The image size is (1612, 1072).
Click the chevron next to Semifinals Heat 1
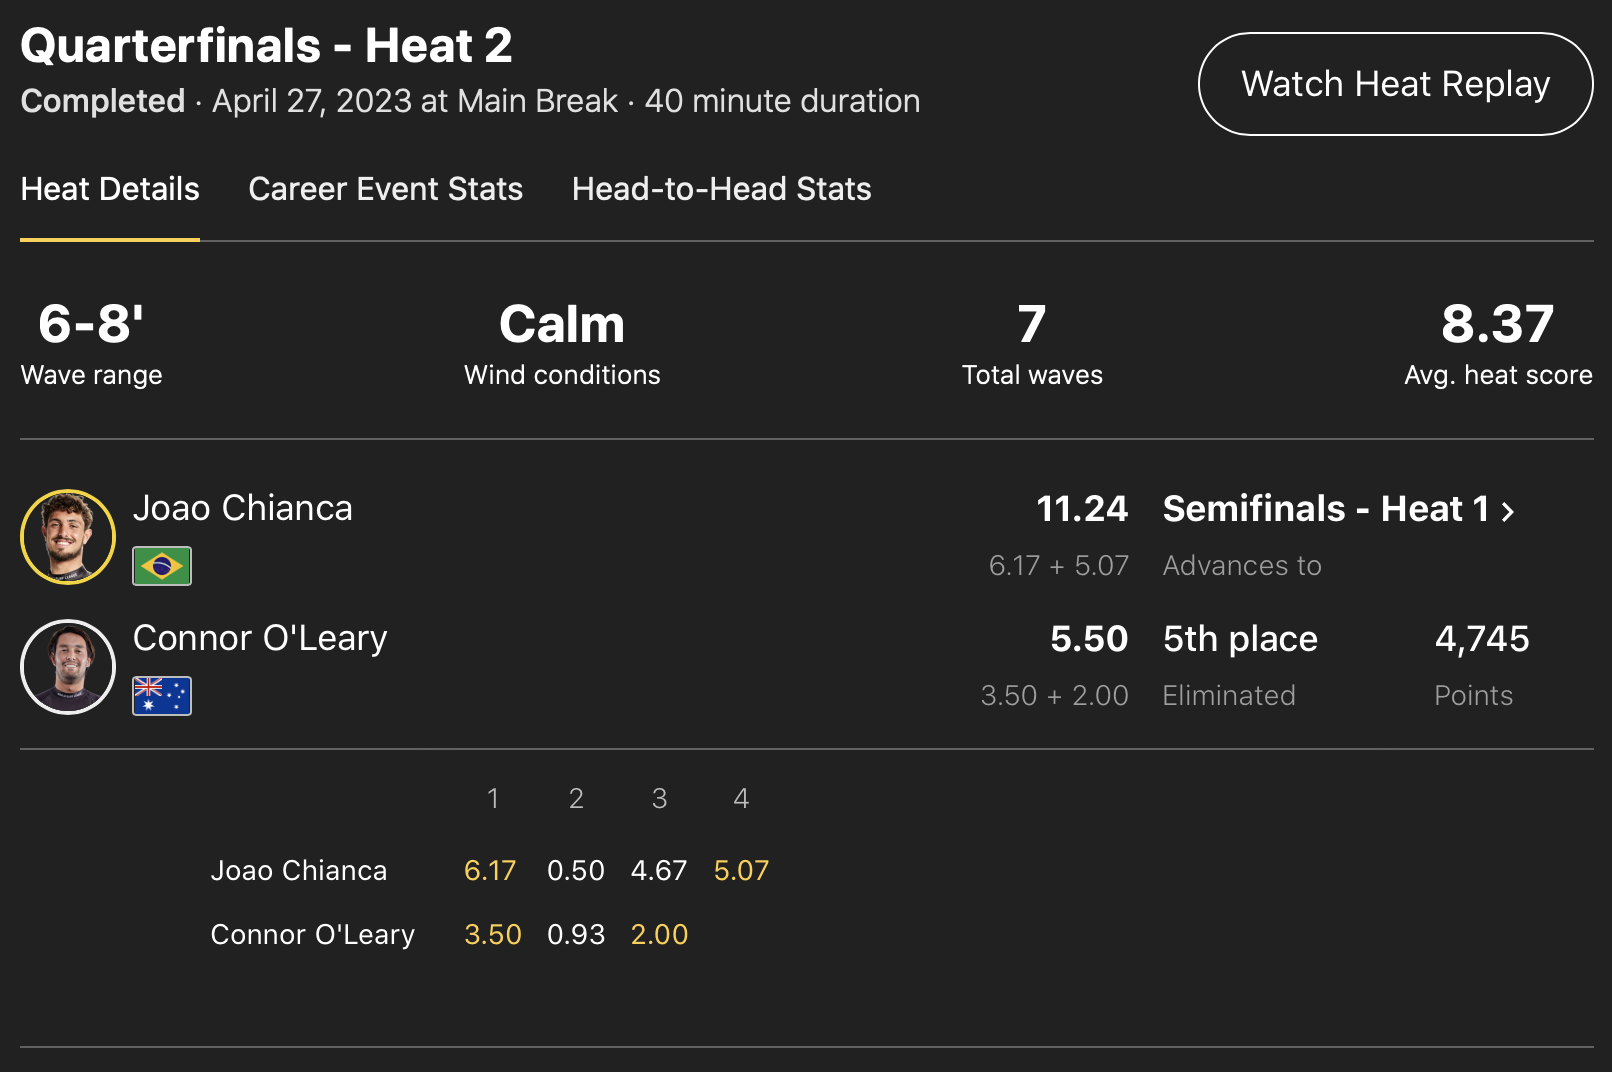(x=1508, y=512)
